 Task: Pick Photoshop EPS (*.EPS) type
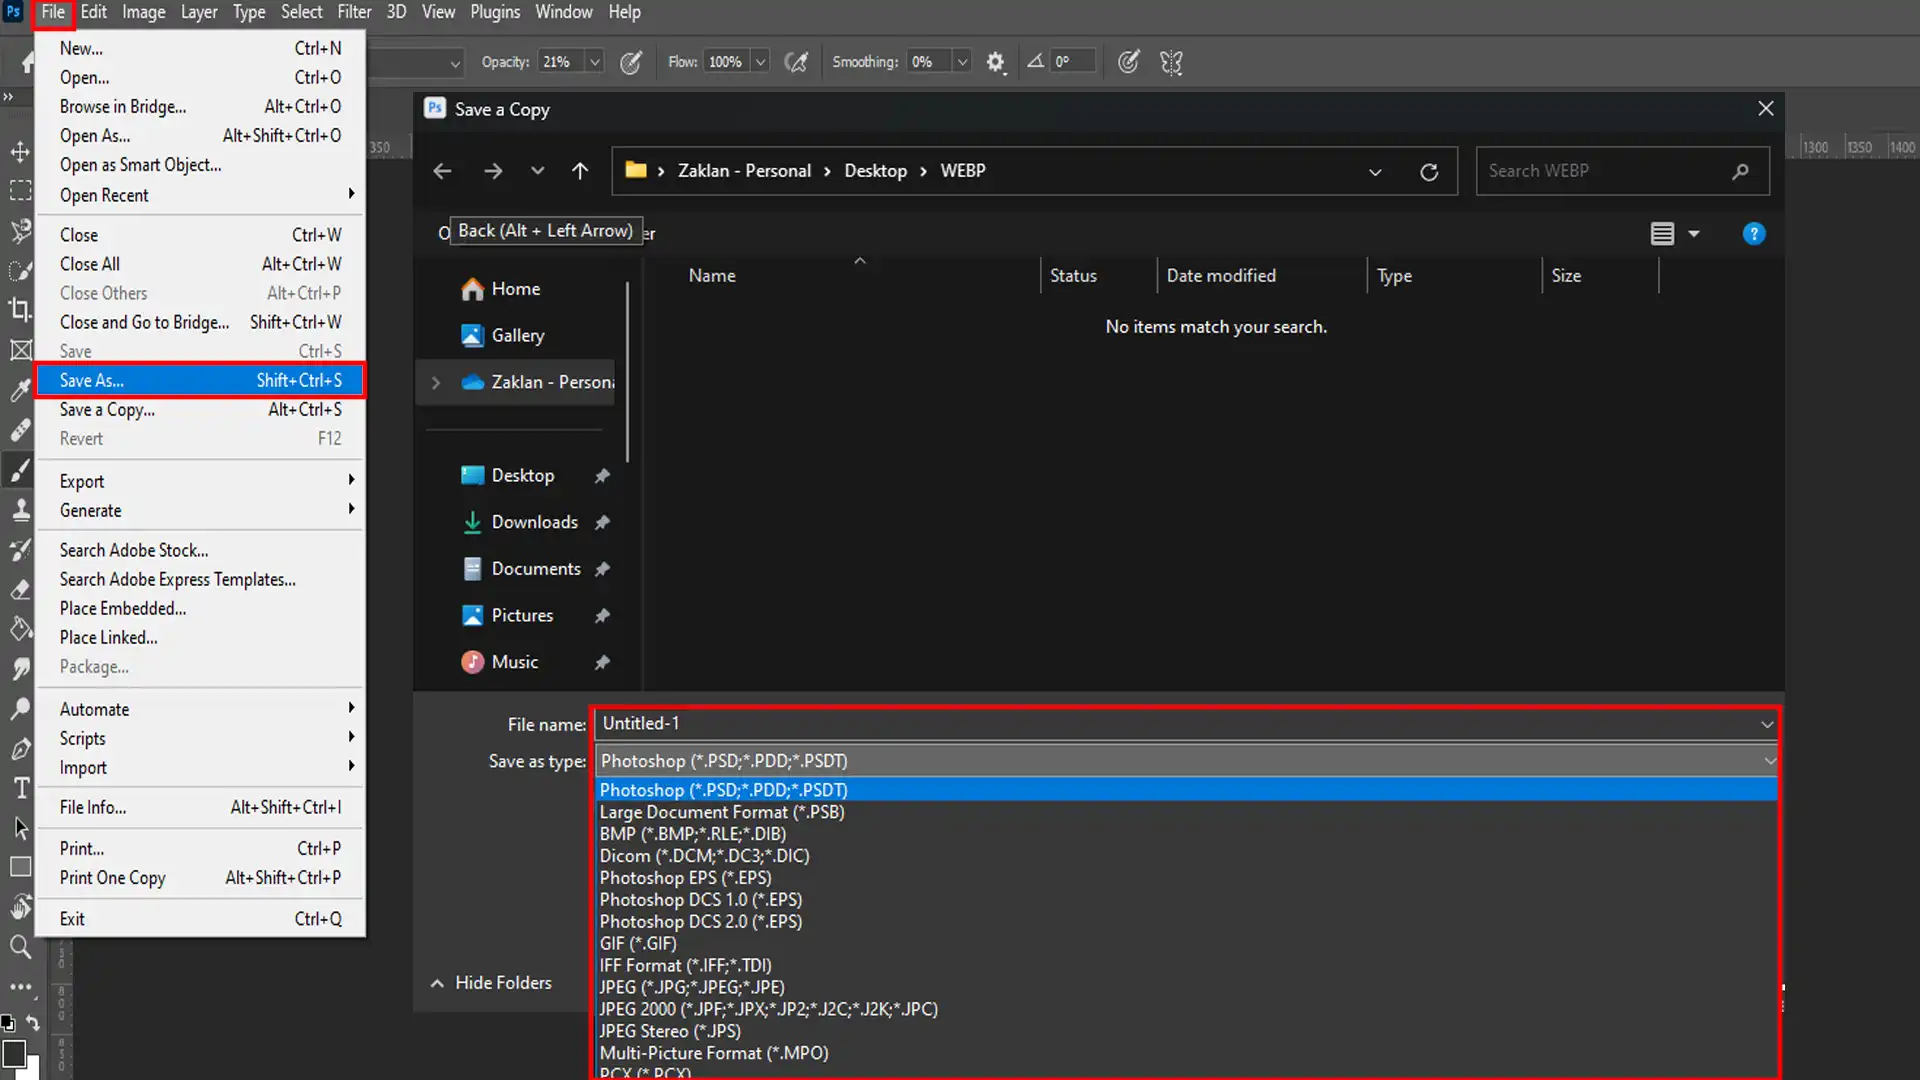(1186, 878)
